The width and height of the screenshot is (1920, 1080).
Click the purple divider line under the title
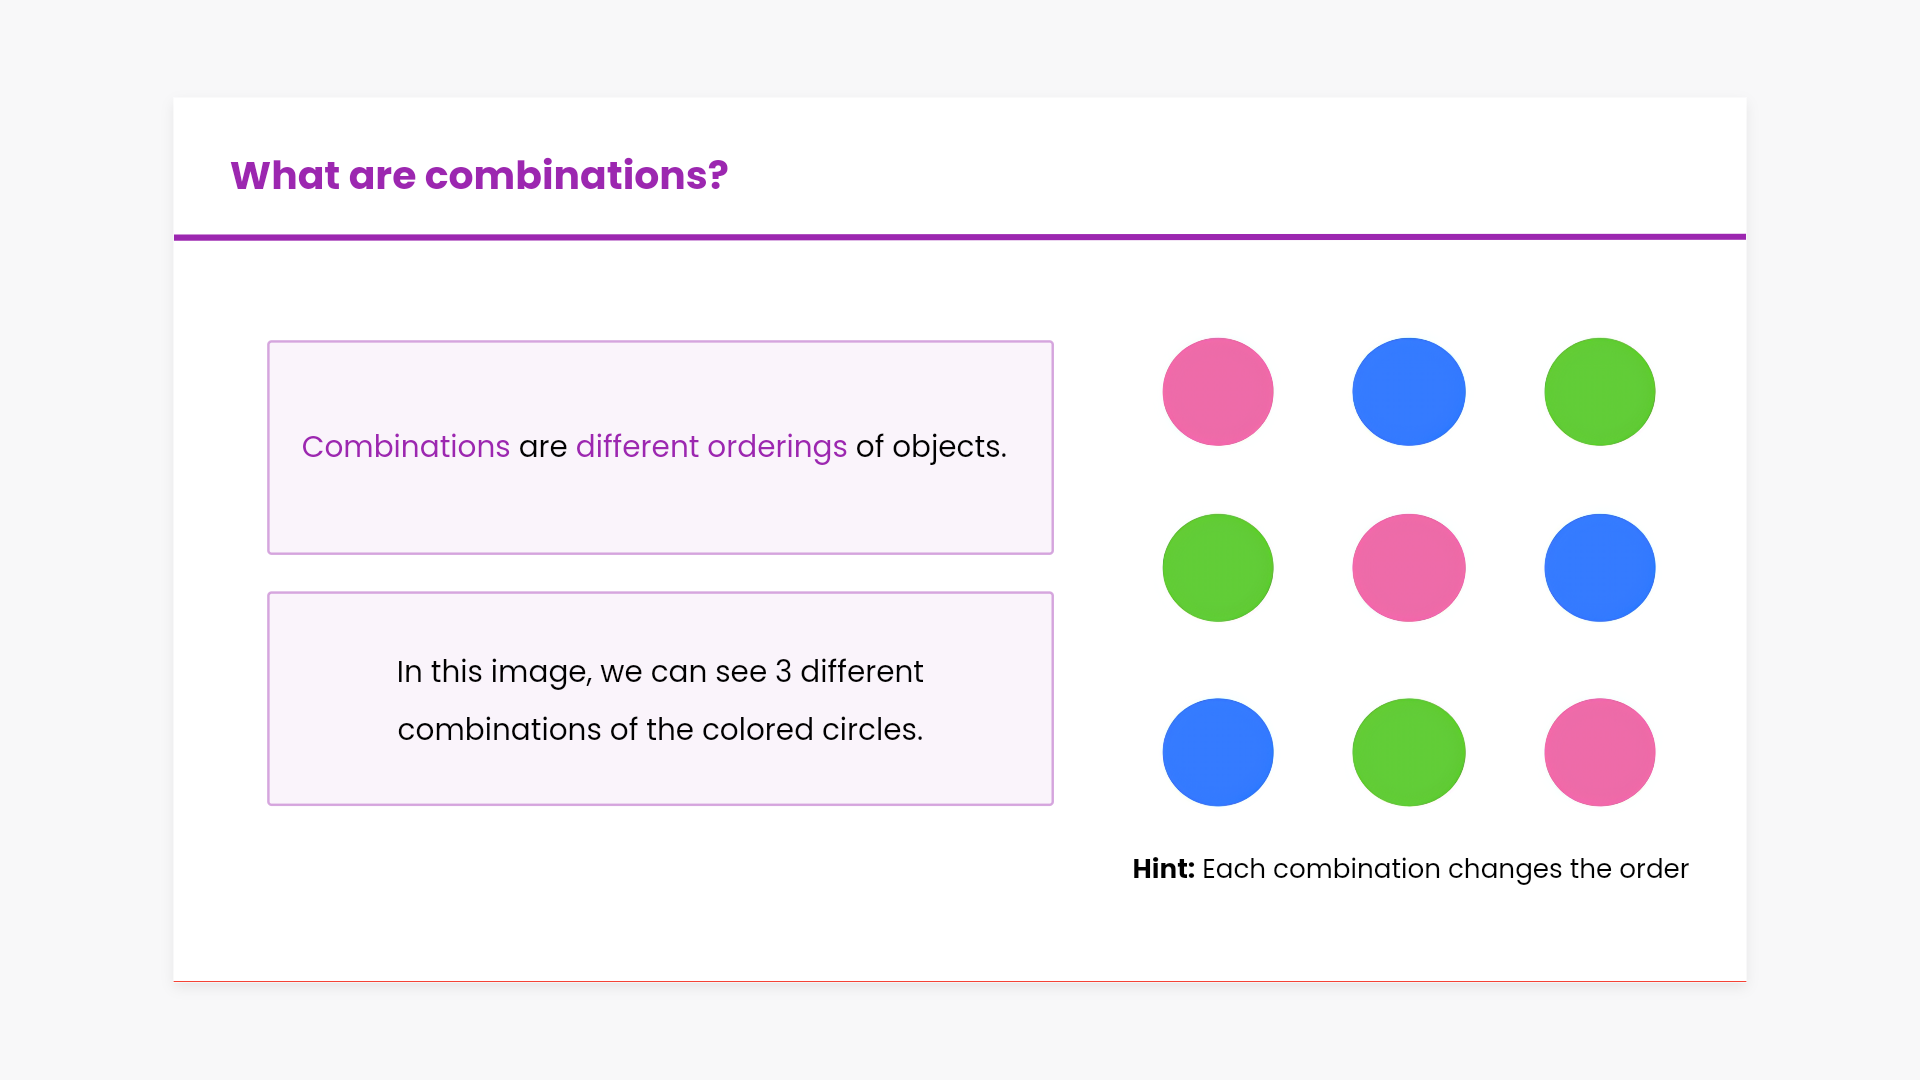point(960,237)
